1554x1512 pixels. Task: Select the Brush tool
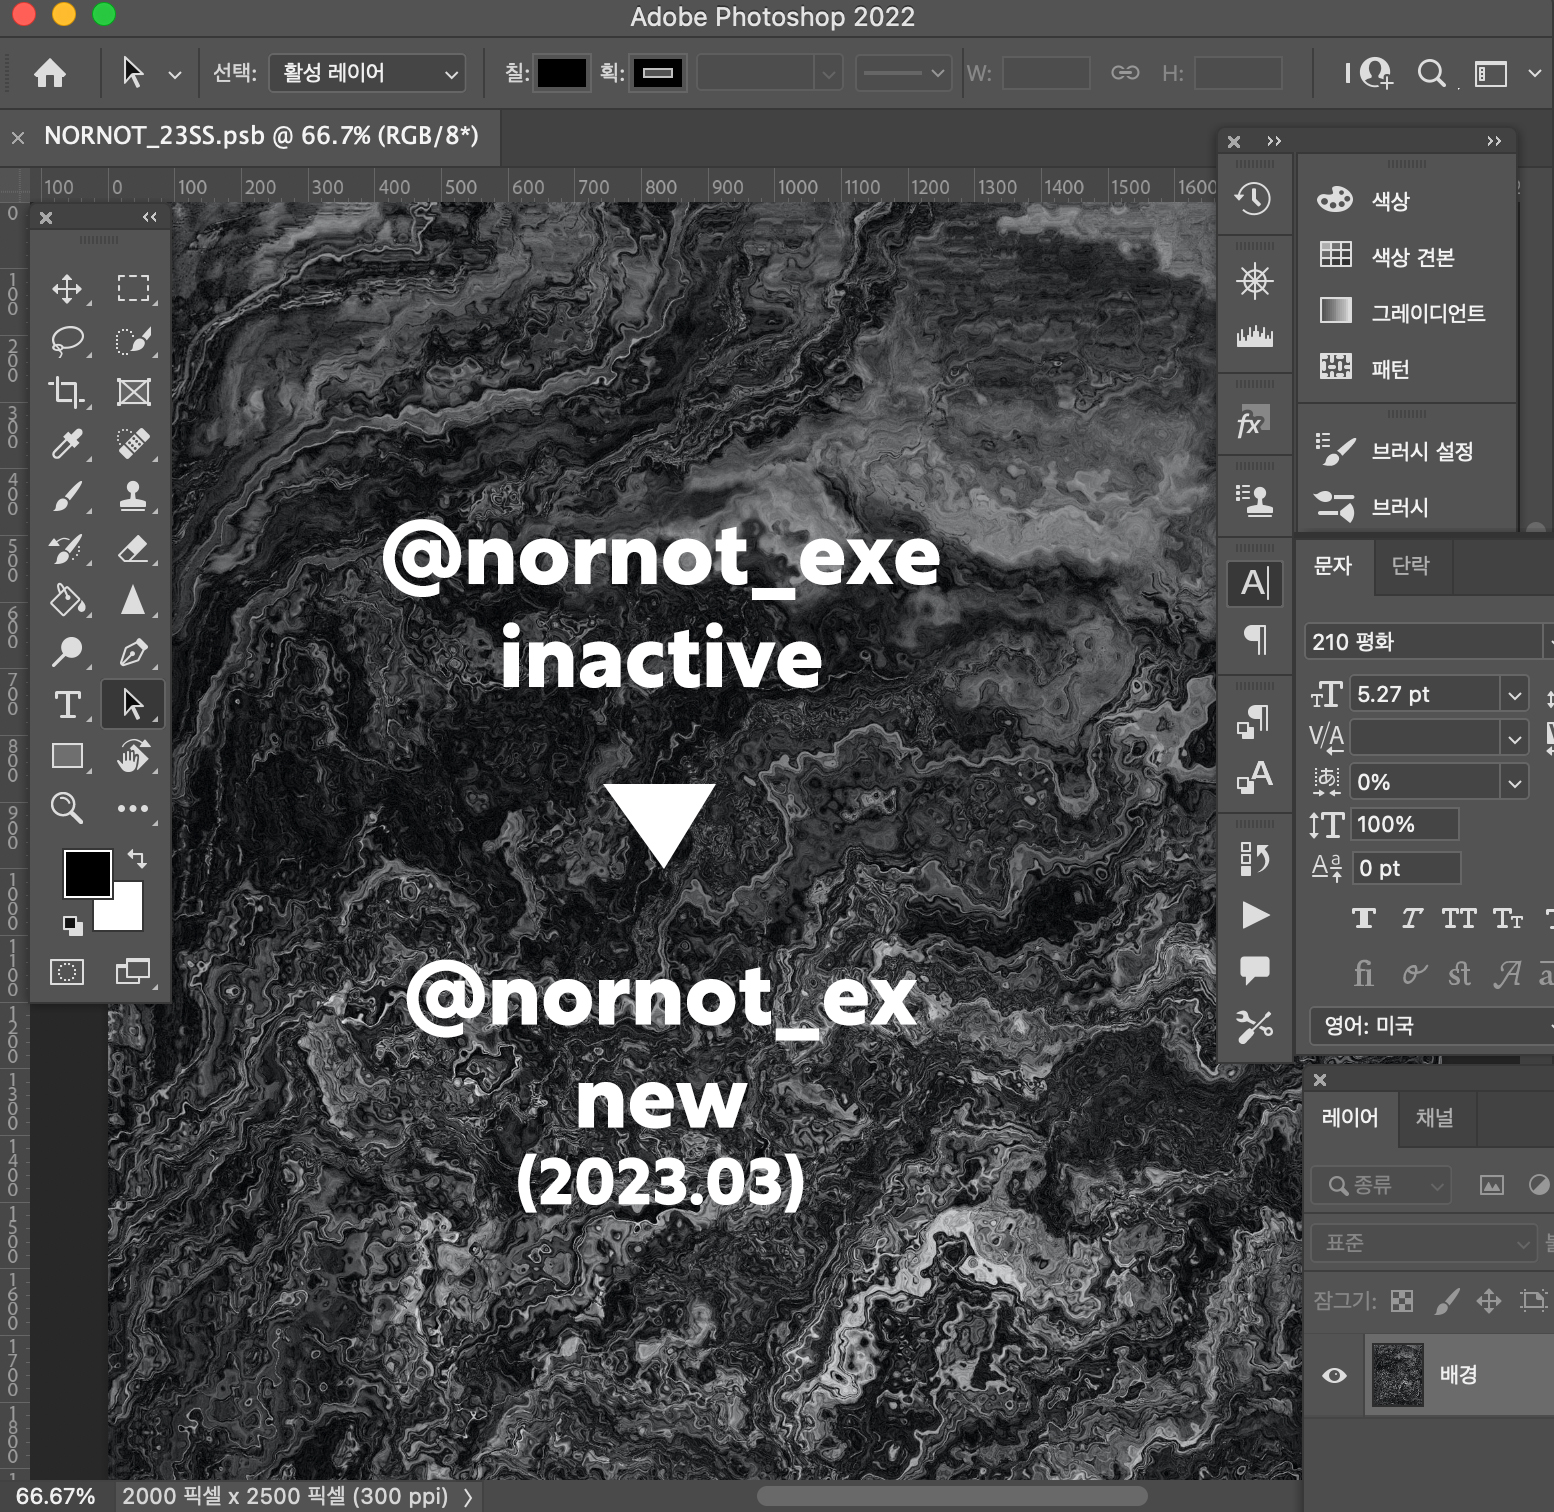(67, 496)
